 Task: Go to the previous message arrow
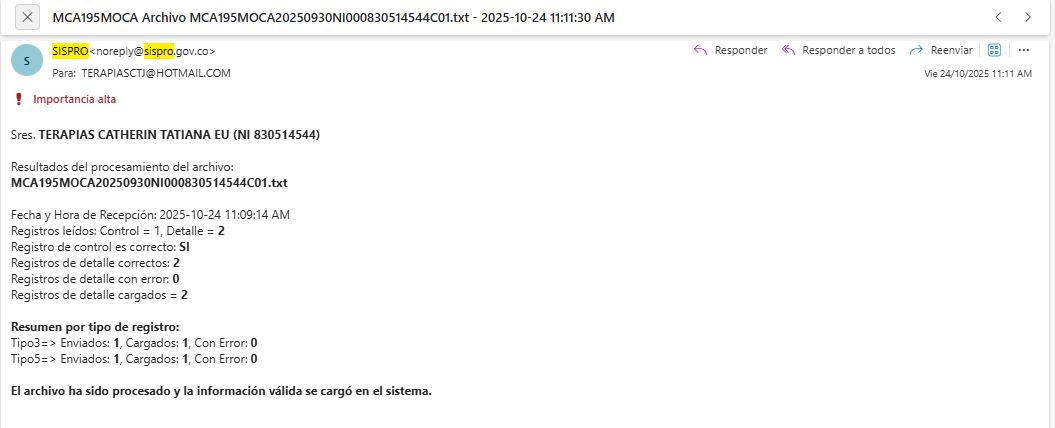coord(997,17)
